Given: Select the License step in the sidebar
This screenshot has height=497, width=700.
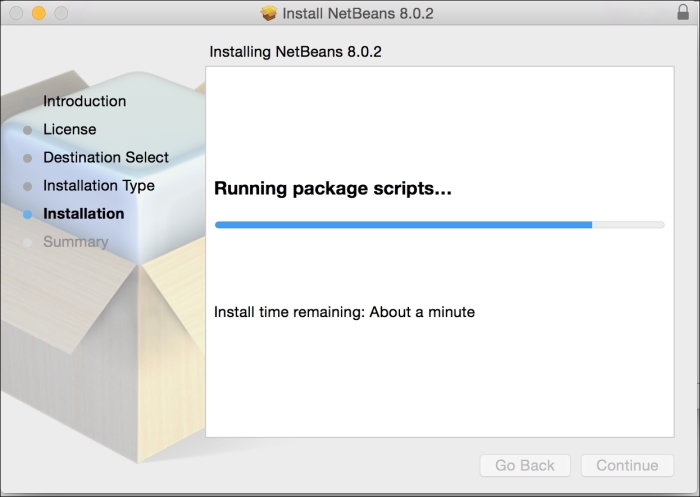Looking at the screenshot, I should [70, 129].
